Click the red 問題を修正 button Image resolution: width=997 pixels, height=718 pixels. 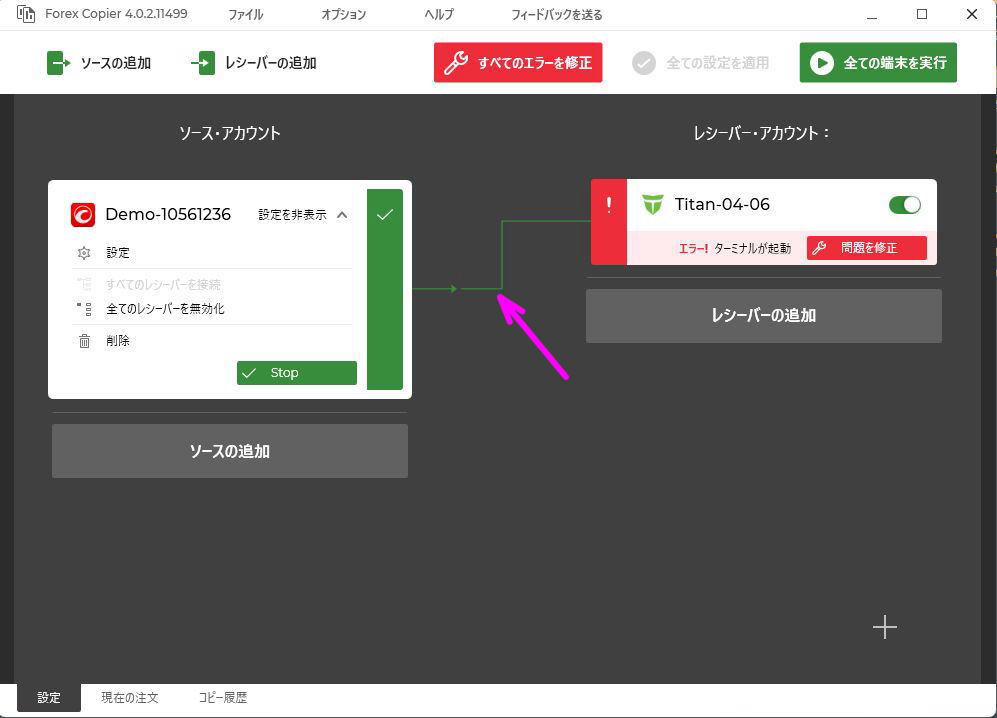[867, 248]
